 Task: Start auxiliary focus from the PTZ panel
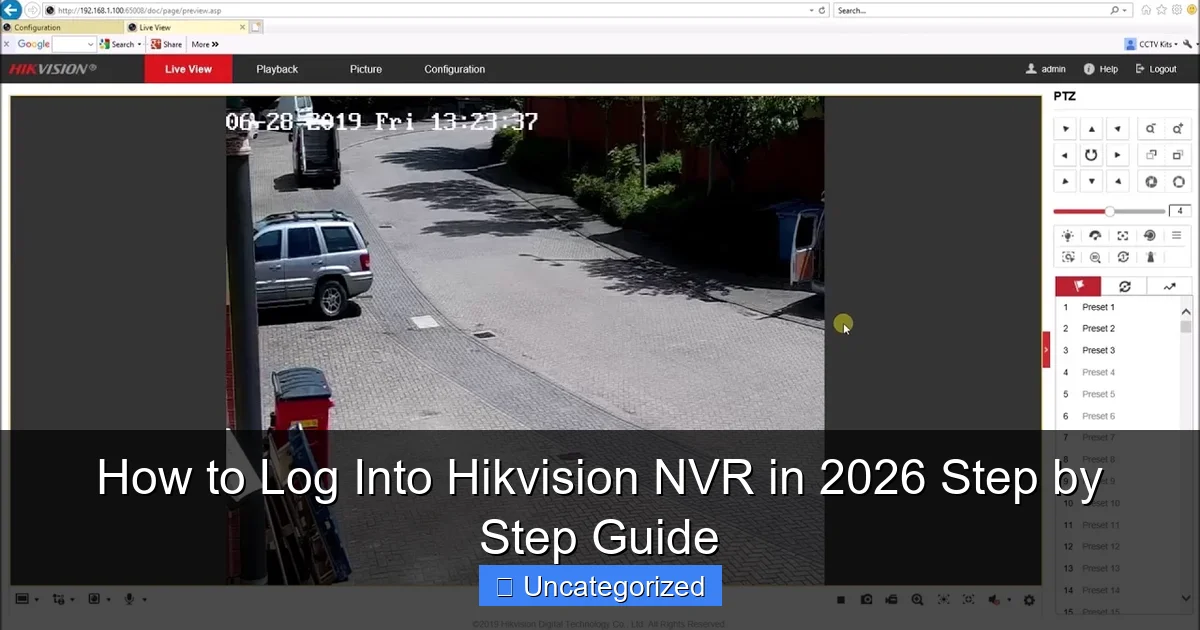[1122, 235]
